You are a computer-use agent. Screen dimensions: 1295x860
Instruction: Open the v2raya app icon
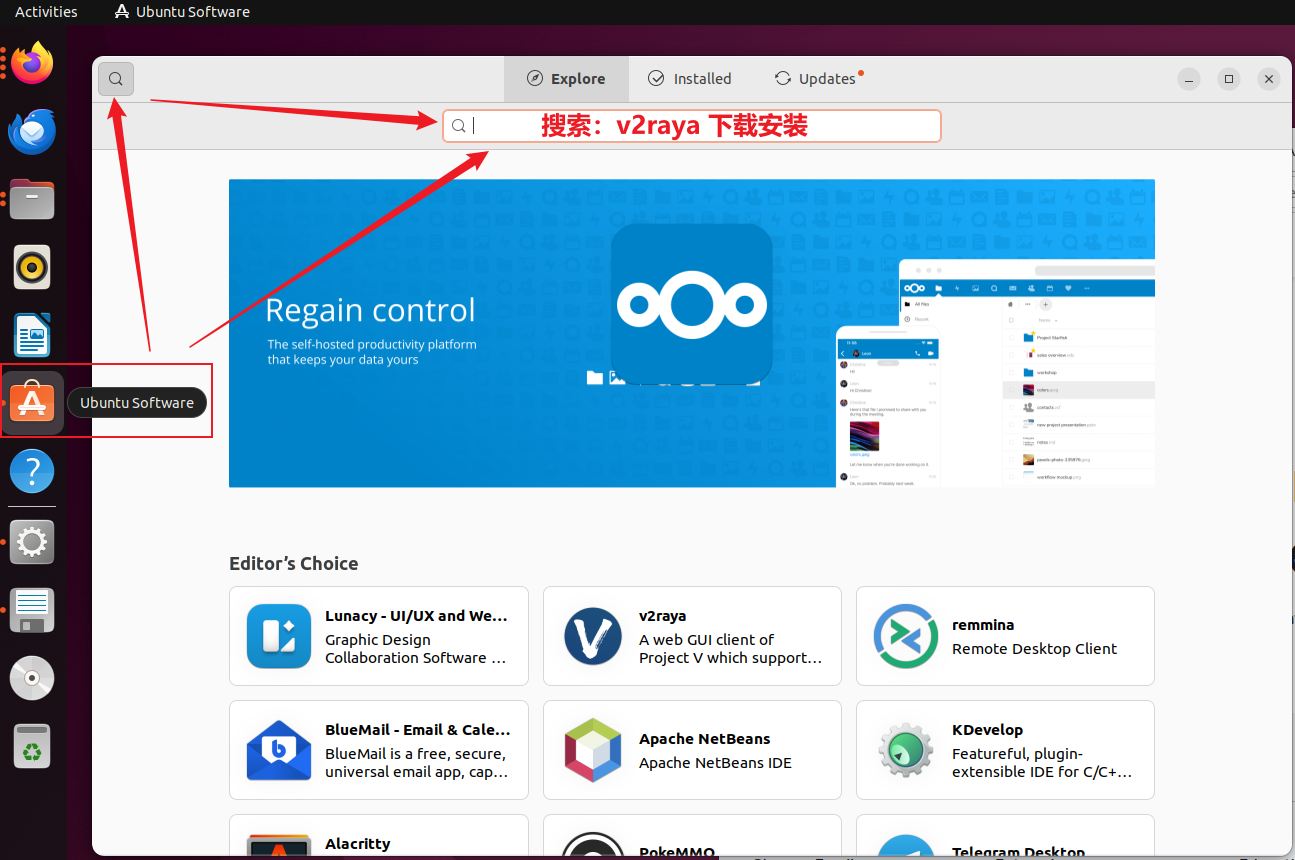pyautogui.click(x=593, y=636)
